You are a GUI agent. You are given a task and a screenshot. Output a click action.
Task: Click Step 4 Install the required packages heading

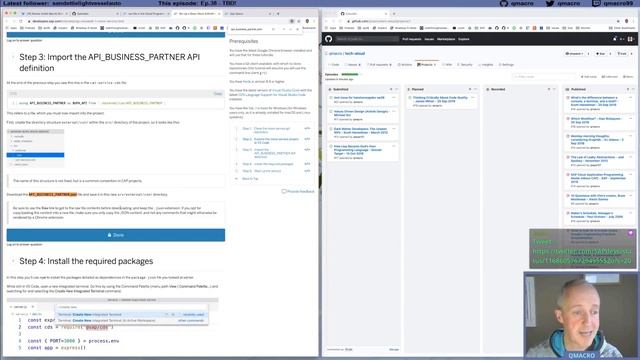pyautogui.click(x=86, y=261)
